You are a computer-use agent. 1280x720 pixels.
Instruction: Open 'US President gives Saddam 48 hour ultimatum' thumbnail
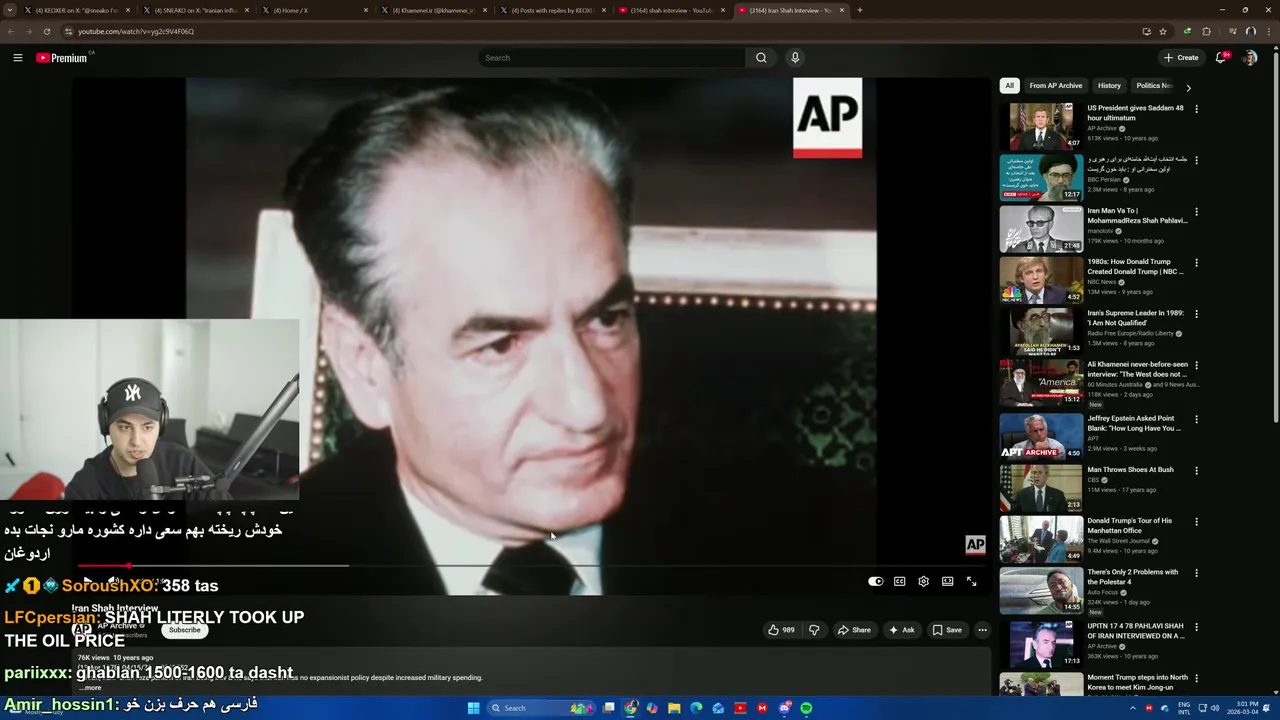1041,126
